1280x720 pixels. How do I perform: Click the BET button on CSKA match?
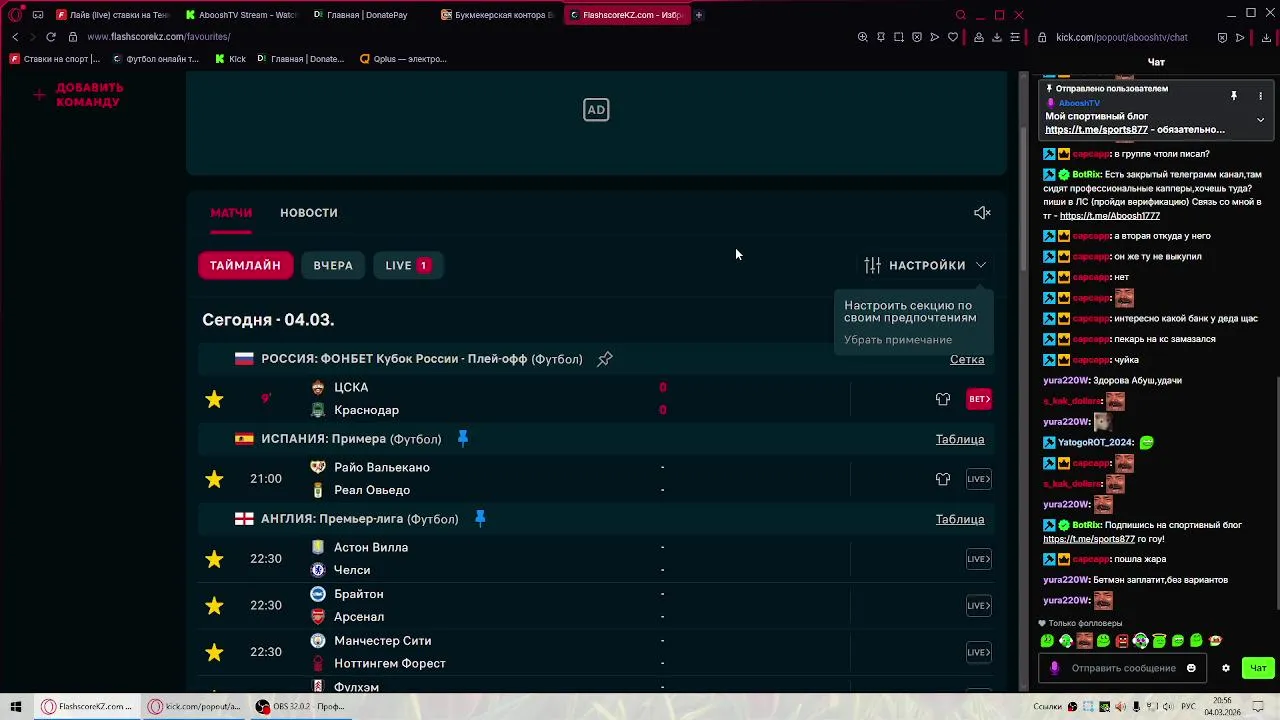click(979, 399)
